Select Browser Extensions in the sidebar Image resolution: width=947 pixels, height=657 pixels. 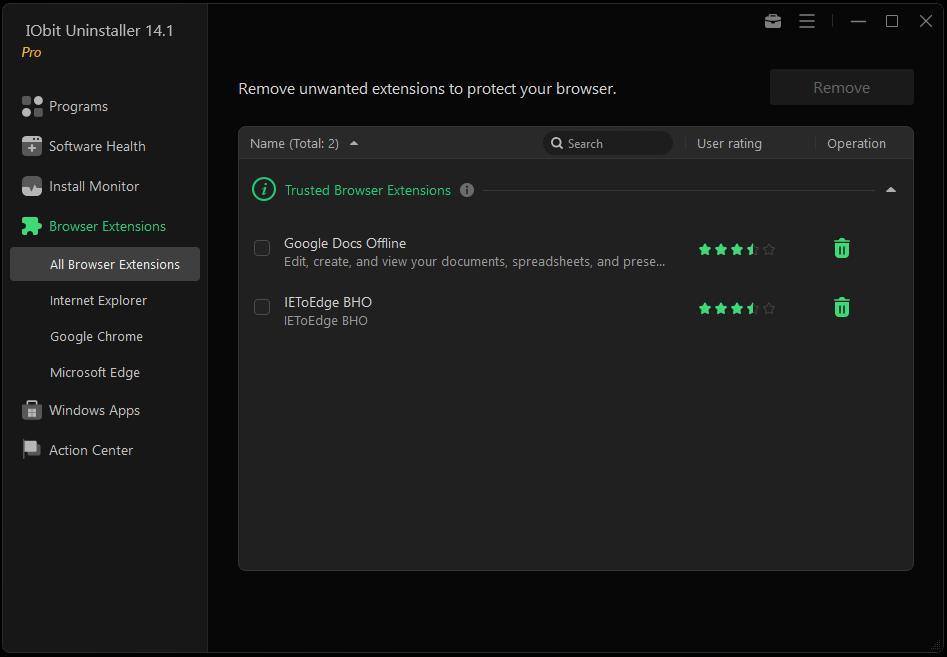pos(108,226)
